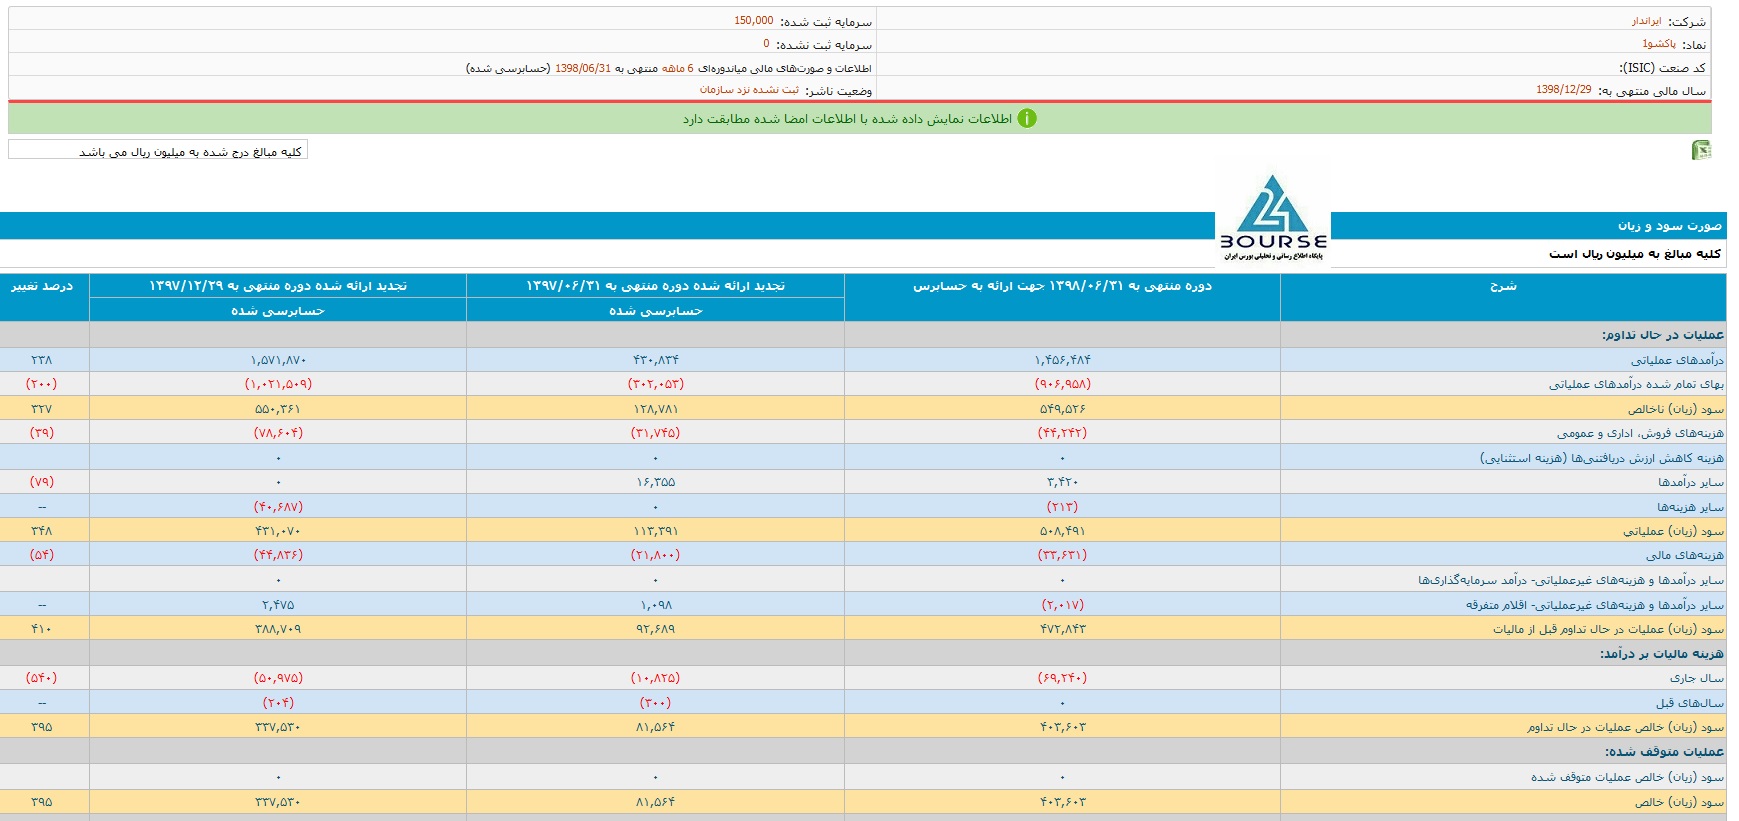Click the operating profit value ۴۳۱,۰۷۰

(278, 531)
